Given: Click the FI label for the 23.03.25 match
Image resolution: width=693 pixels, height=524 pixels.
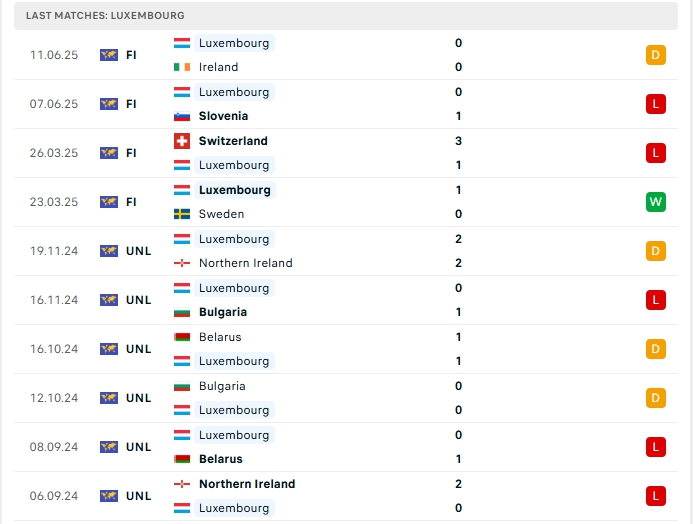Looking at the screenshot, I should click(x=131, y=202).
